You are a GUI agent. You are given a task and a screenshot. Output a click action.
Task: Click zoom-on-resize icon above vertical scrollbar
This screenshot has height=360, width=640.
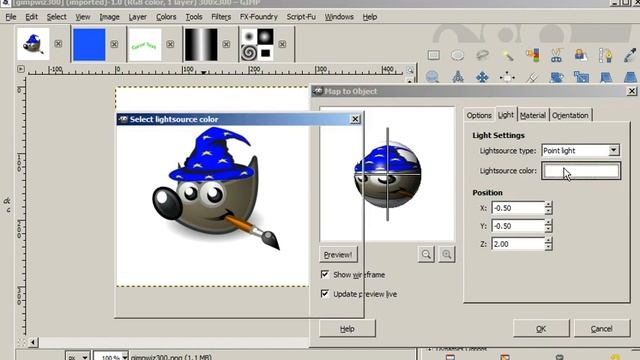click(x=410, y=70)
